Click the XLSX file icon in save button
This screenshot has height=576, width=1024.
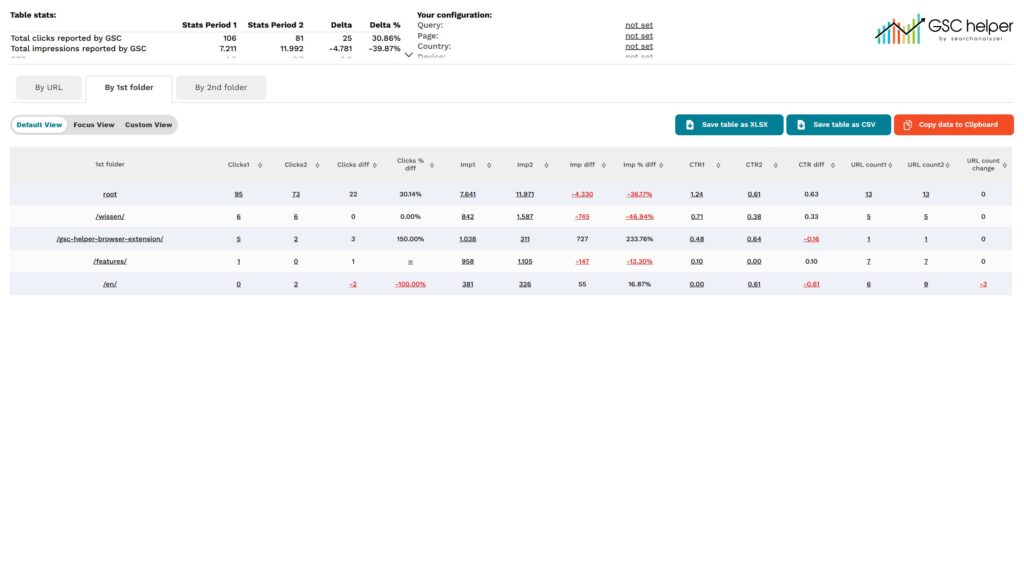coord(690,125)
